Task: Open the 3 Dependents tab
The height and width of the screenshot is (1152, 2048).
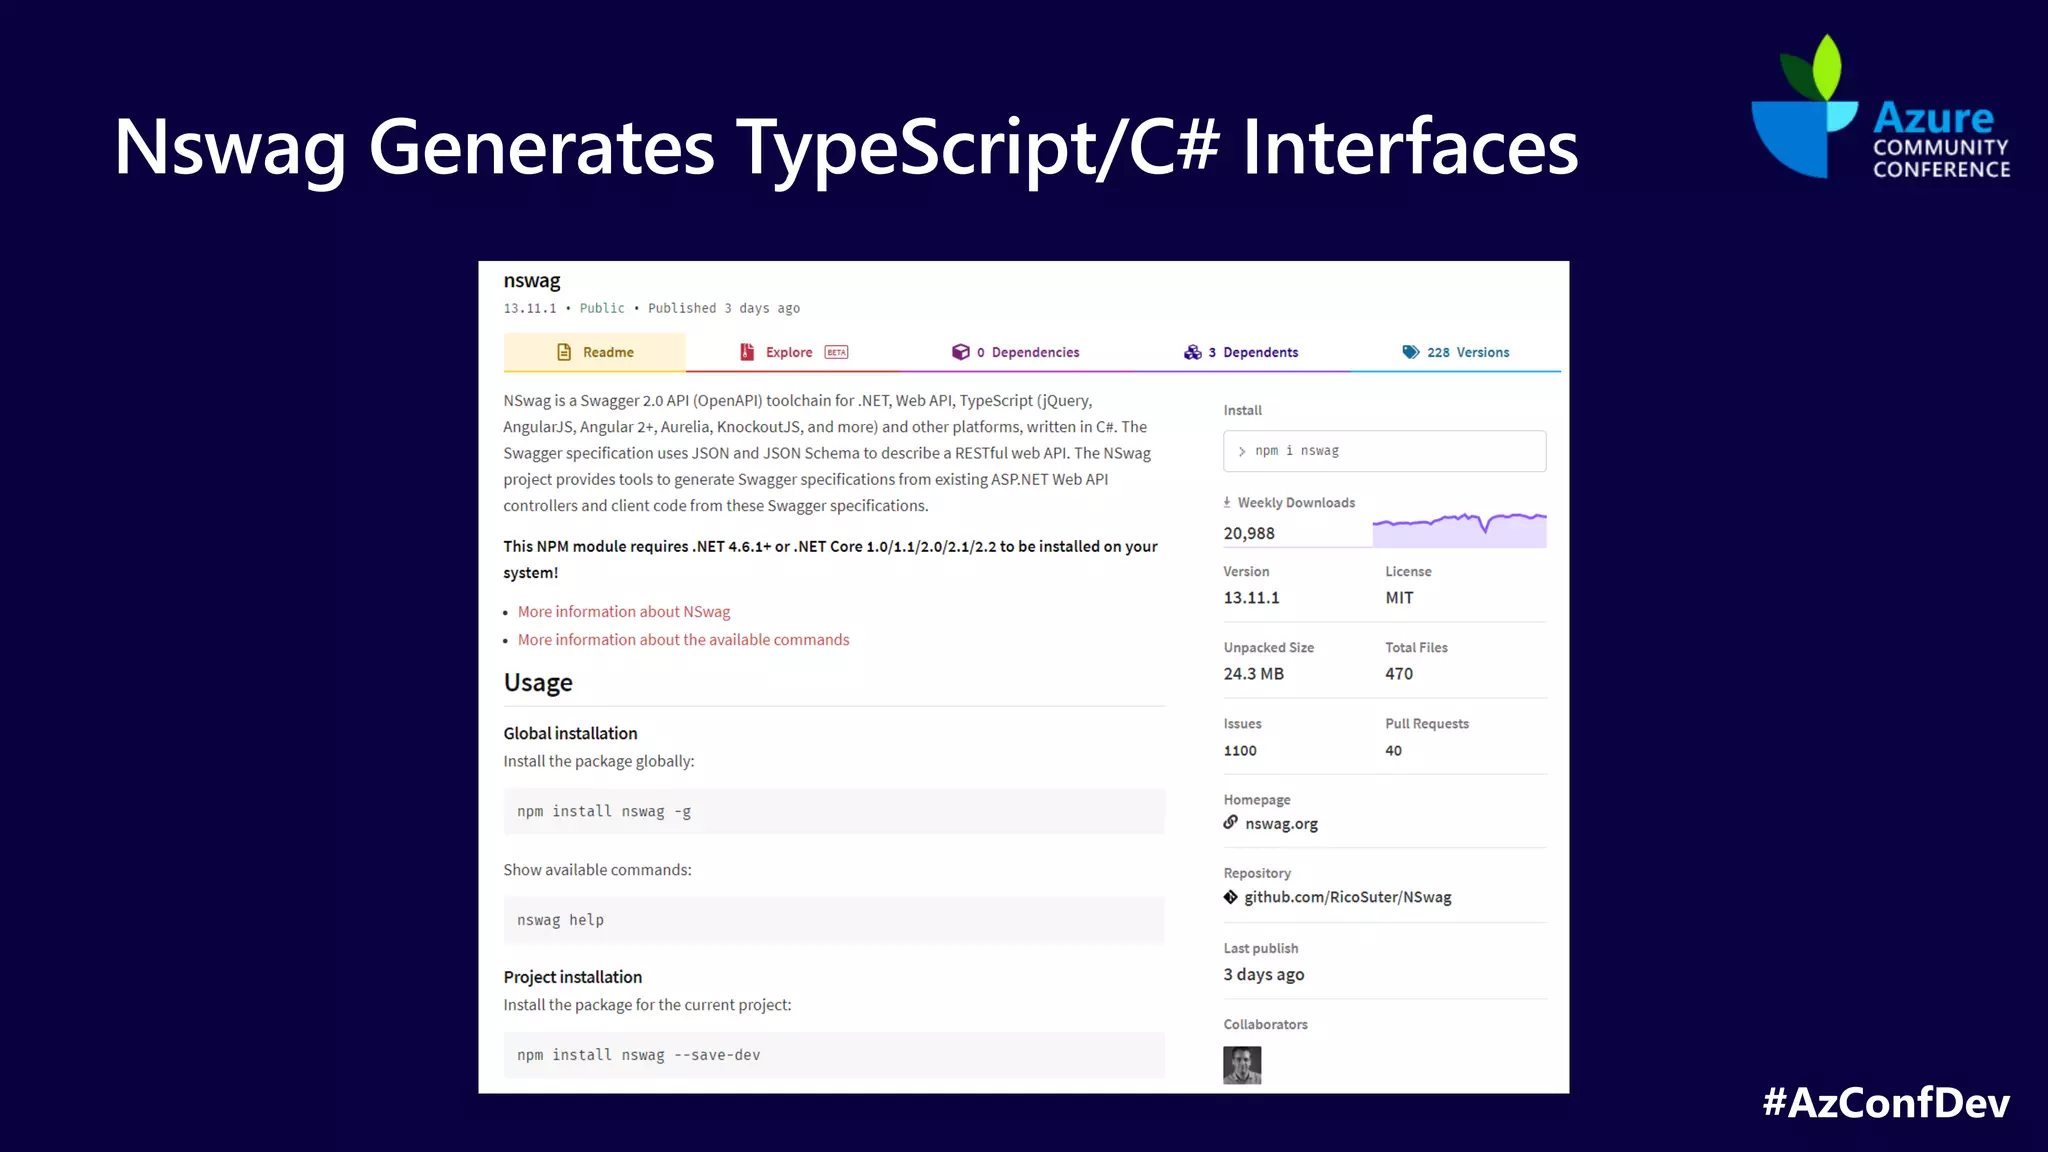Action: tap(1240, 352)
